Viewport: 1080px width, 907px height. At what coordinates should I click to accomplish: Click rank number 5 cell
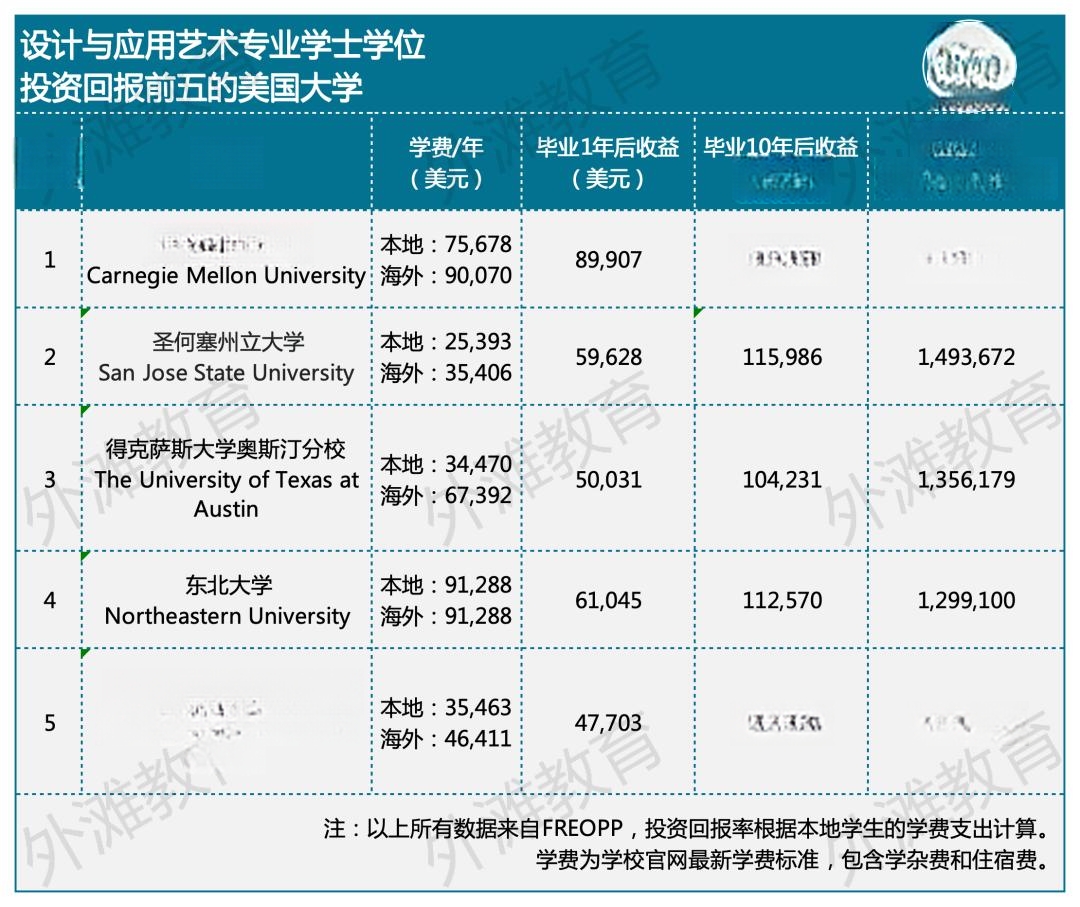[50, 722]
